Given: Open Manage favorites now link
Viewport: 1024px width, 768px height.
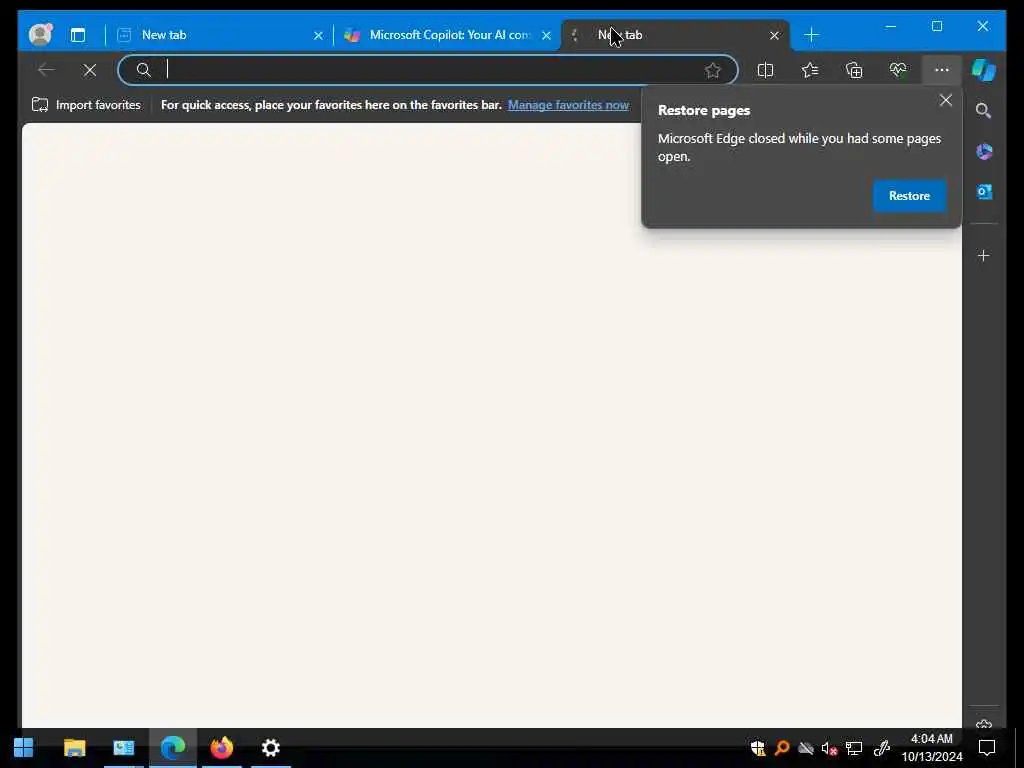Looking at the screenshot, I should tap(568, 105).
